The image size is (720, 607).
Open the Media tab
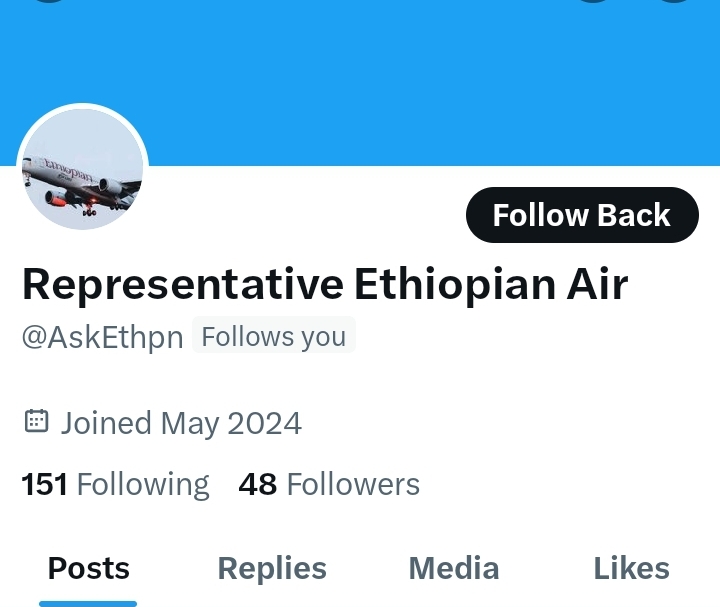tap(453, 568)
